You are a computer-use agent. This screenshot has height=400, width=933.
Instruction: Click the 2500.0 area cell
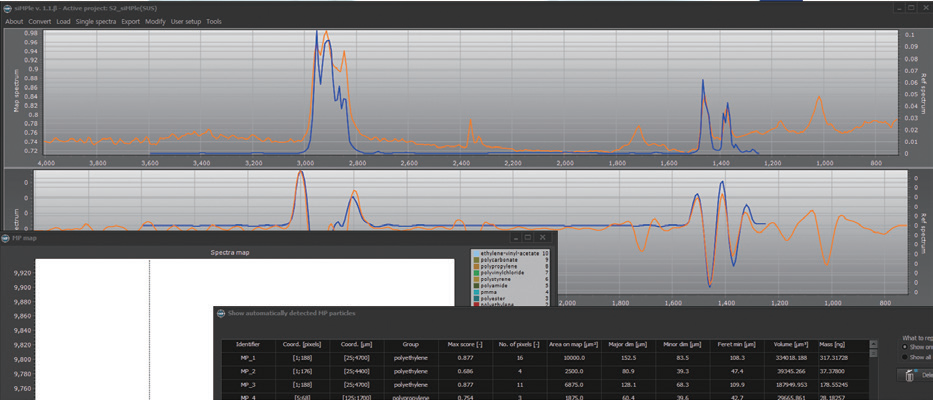[574, 371]
